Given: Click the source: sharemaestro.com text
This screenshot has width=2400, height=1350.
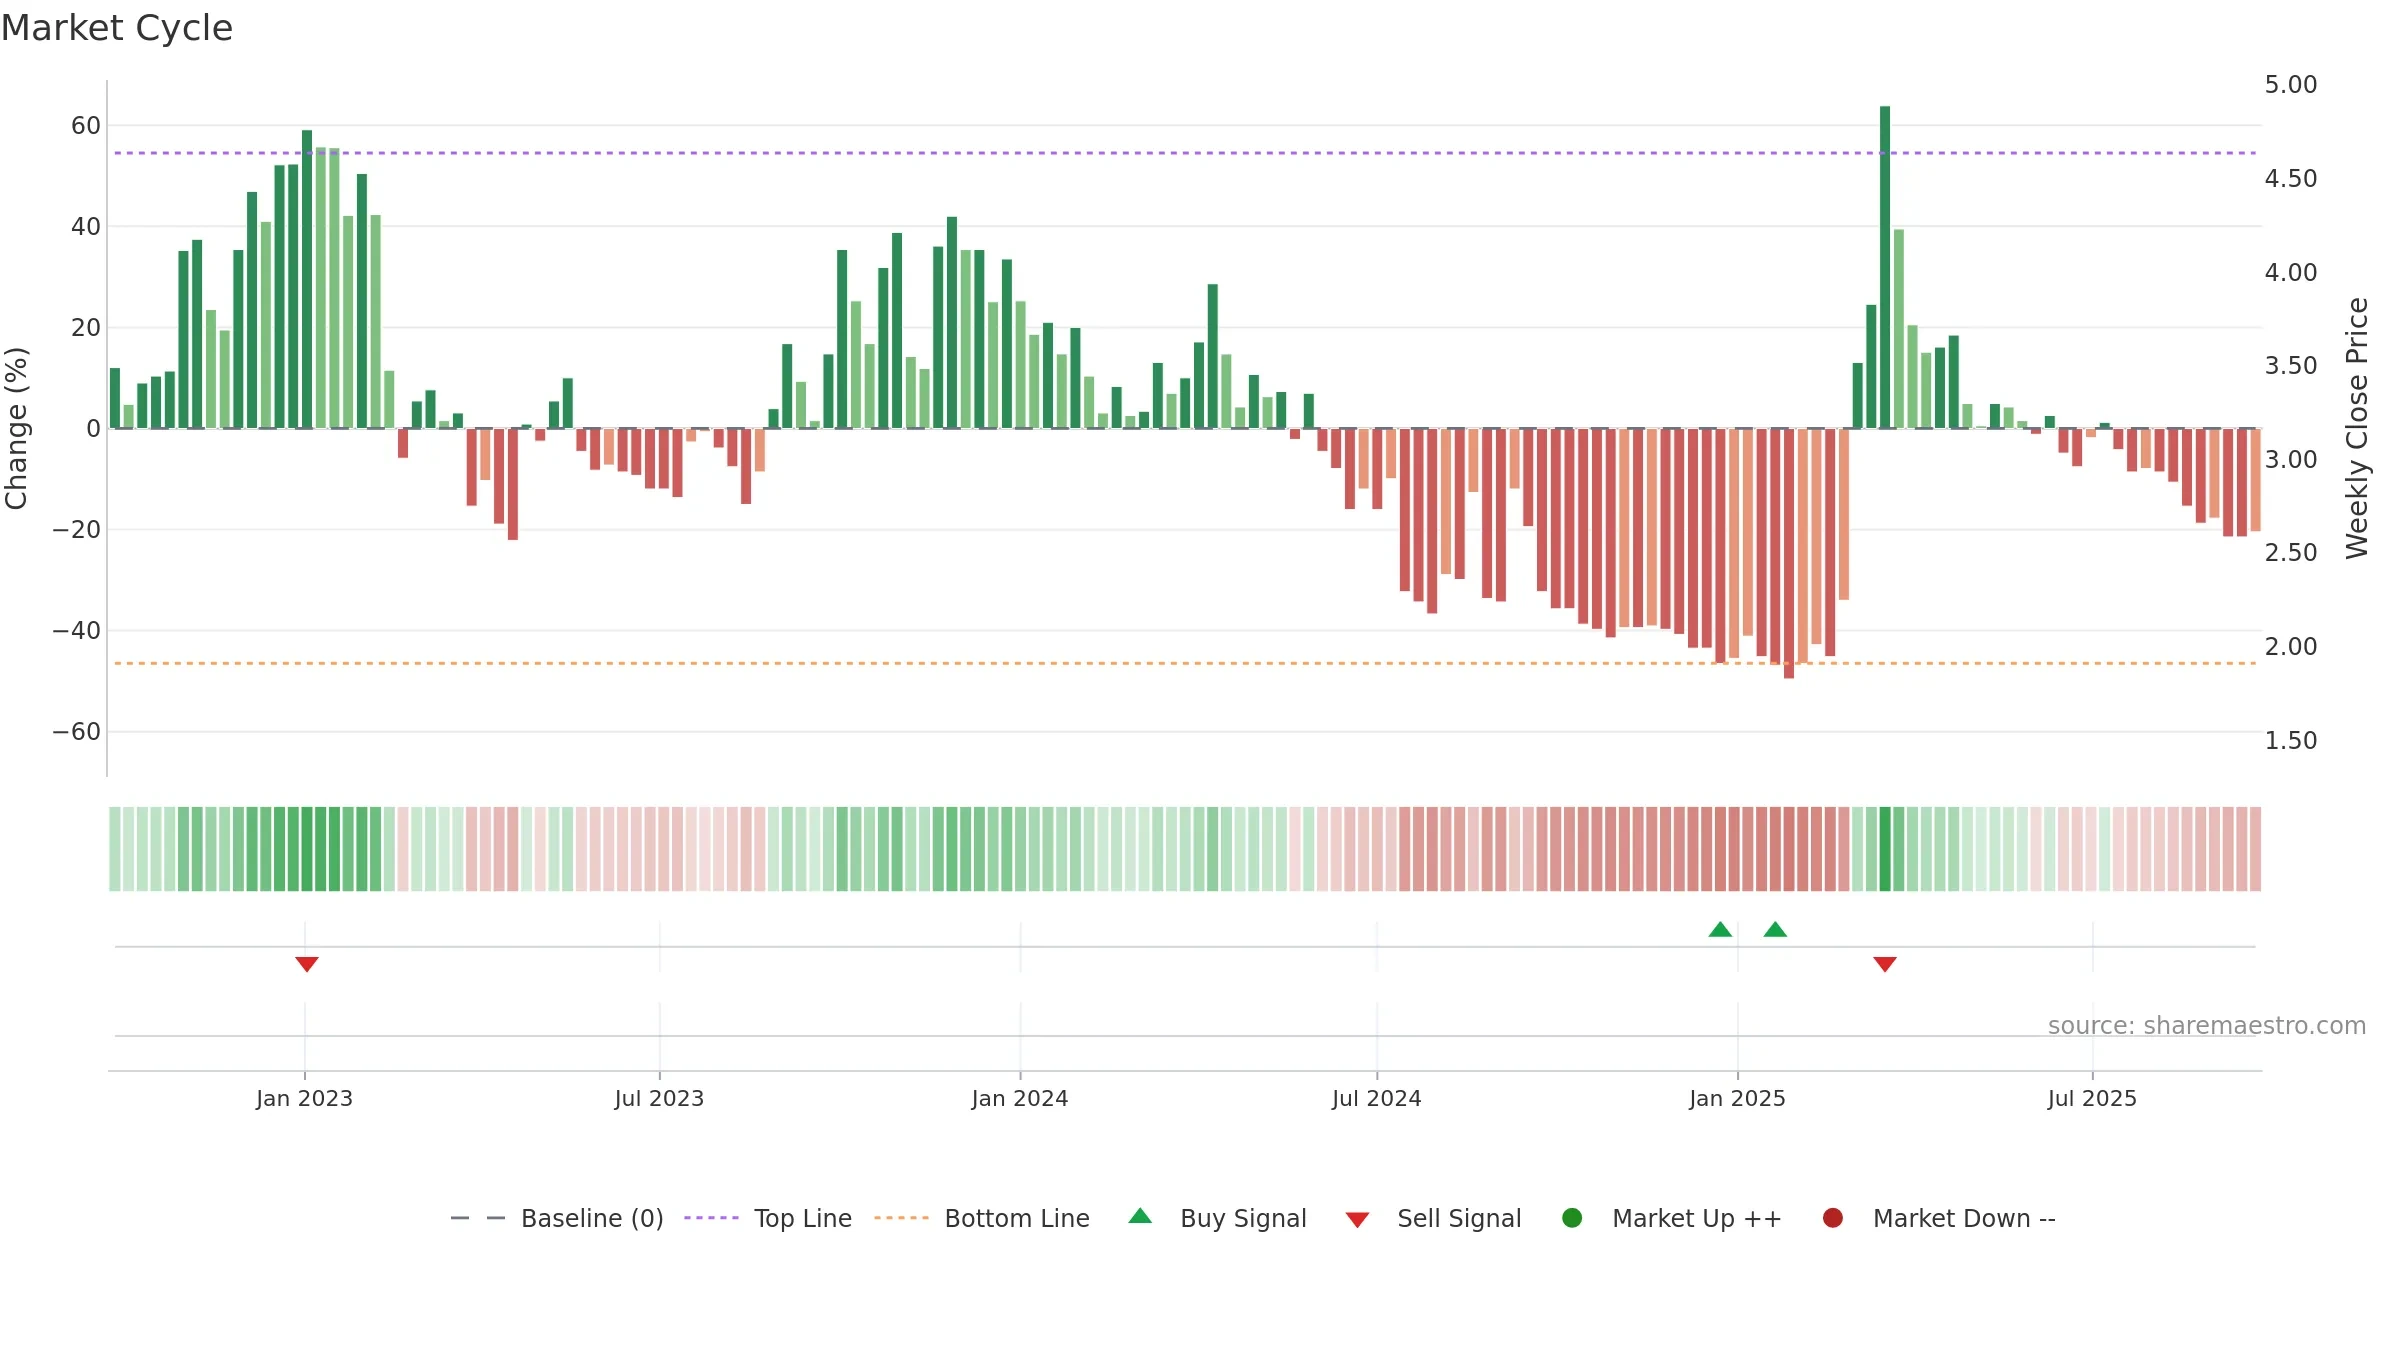Looking at the screenshot, I should click(2207, 1025).
